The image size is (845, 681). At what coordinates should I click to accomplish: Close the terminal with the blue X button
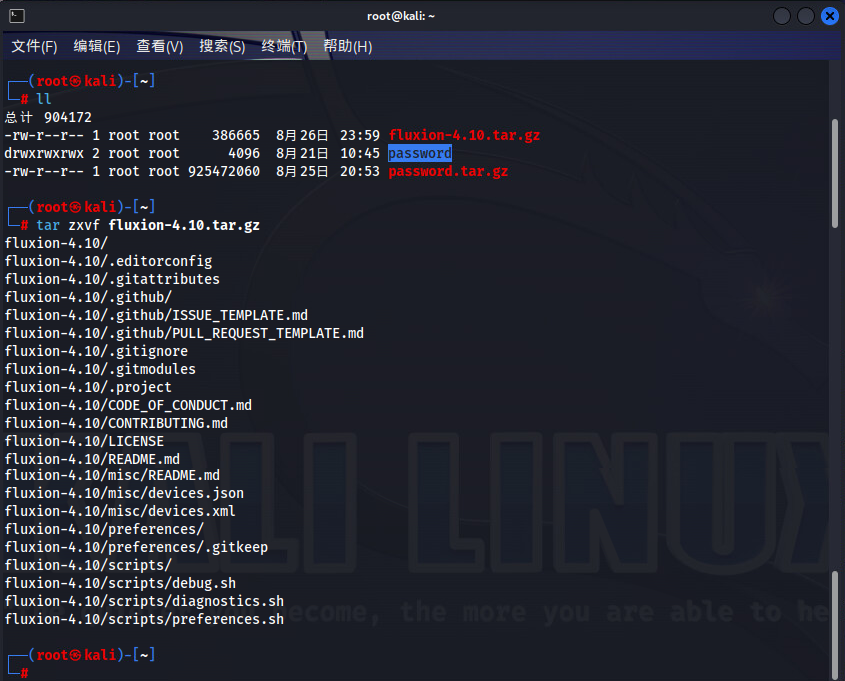click(830, 16)
